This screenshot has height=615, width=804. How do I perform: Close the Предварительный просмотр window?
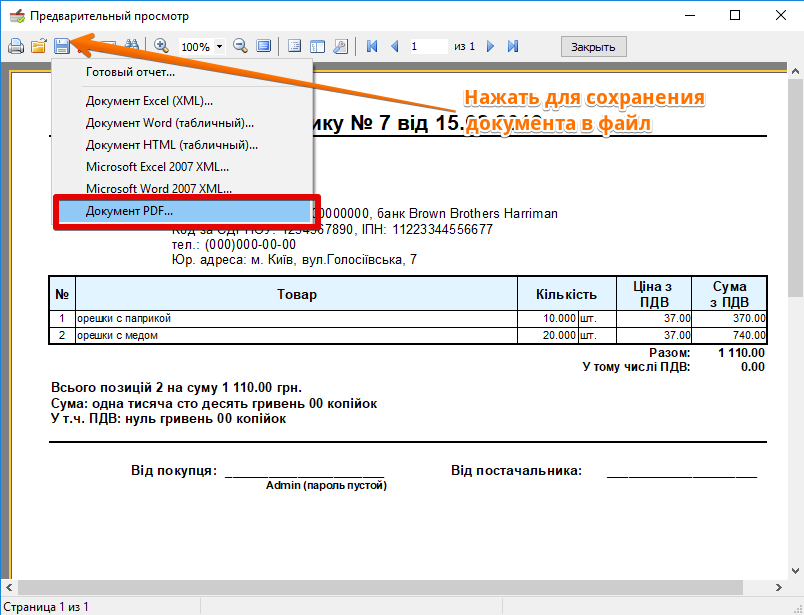click(781, 15)
